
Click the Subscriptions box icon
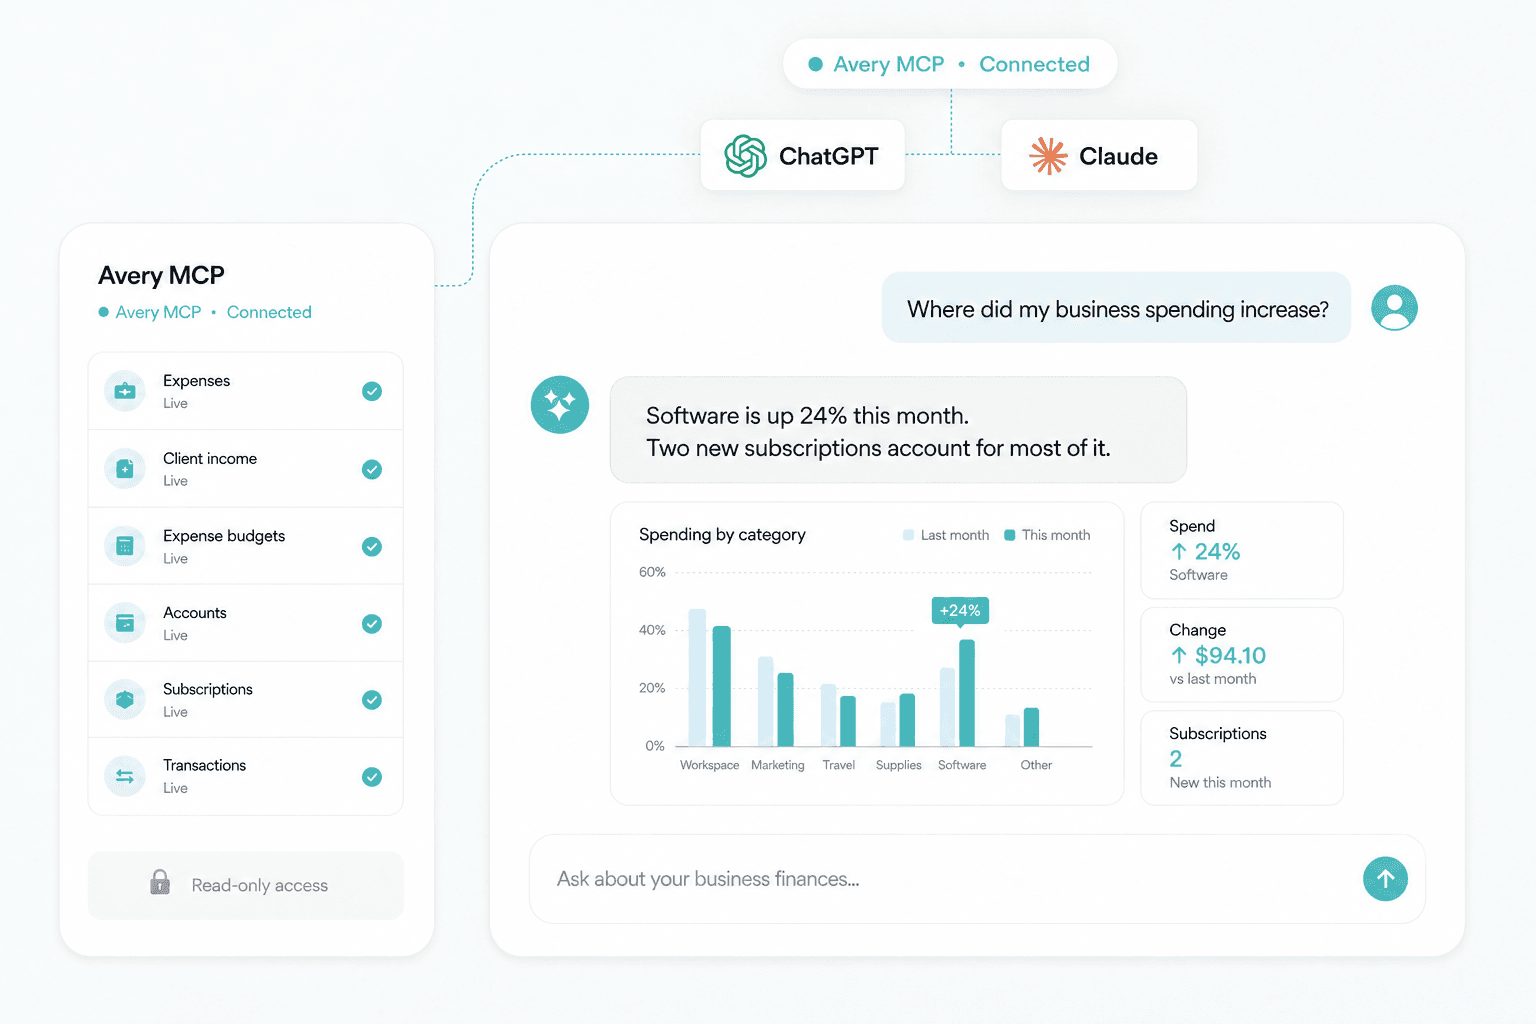pos(125,700)
